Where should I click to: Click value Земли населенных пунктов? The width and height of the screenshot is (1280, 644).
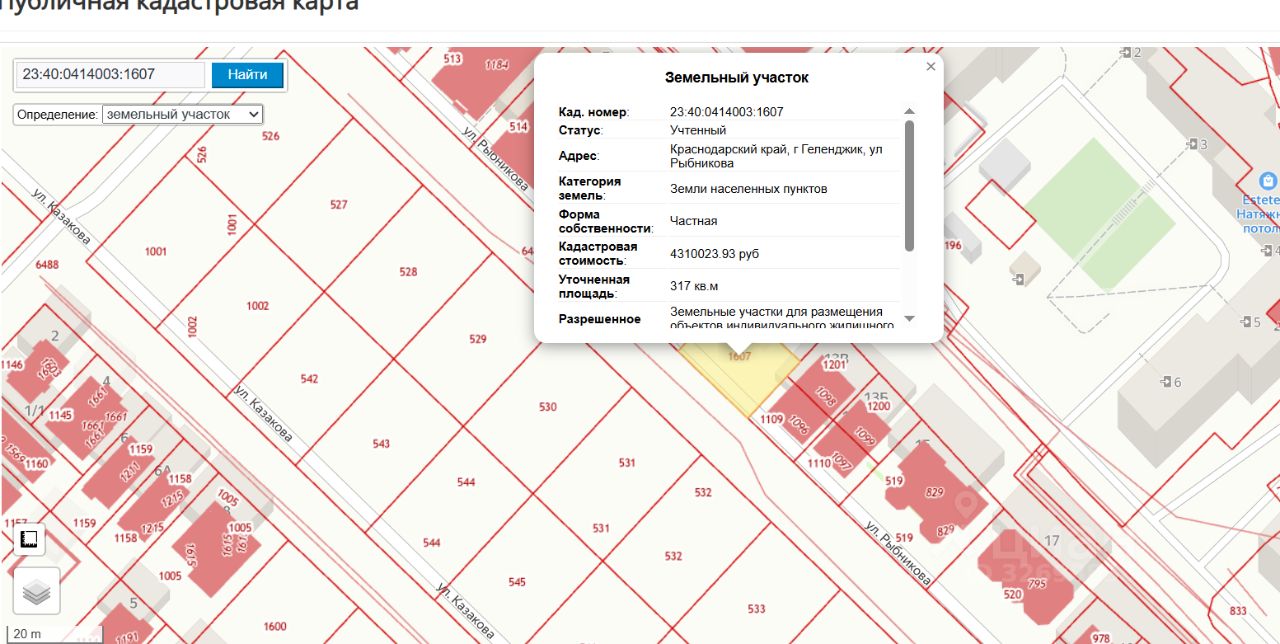[749, 188]
